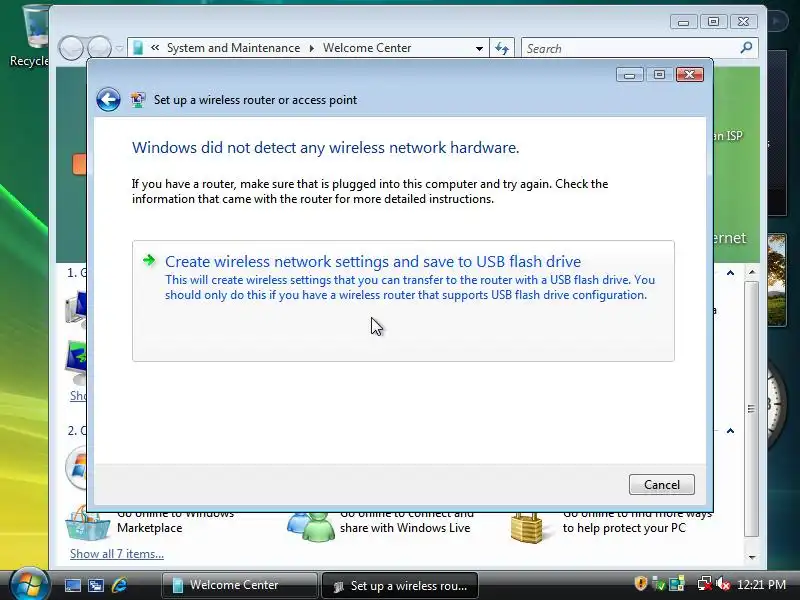Image resolution: width=800 pixels, height=600 pixels.
Task: Click into the Welcome Center Search field
Action: point(630,48)
